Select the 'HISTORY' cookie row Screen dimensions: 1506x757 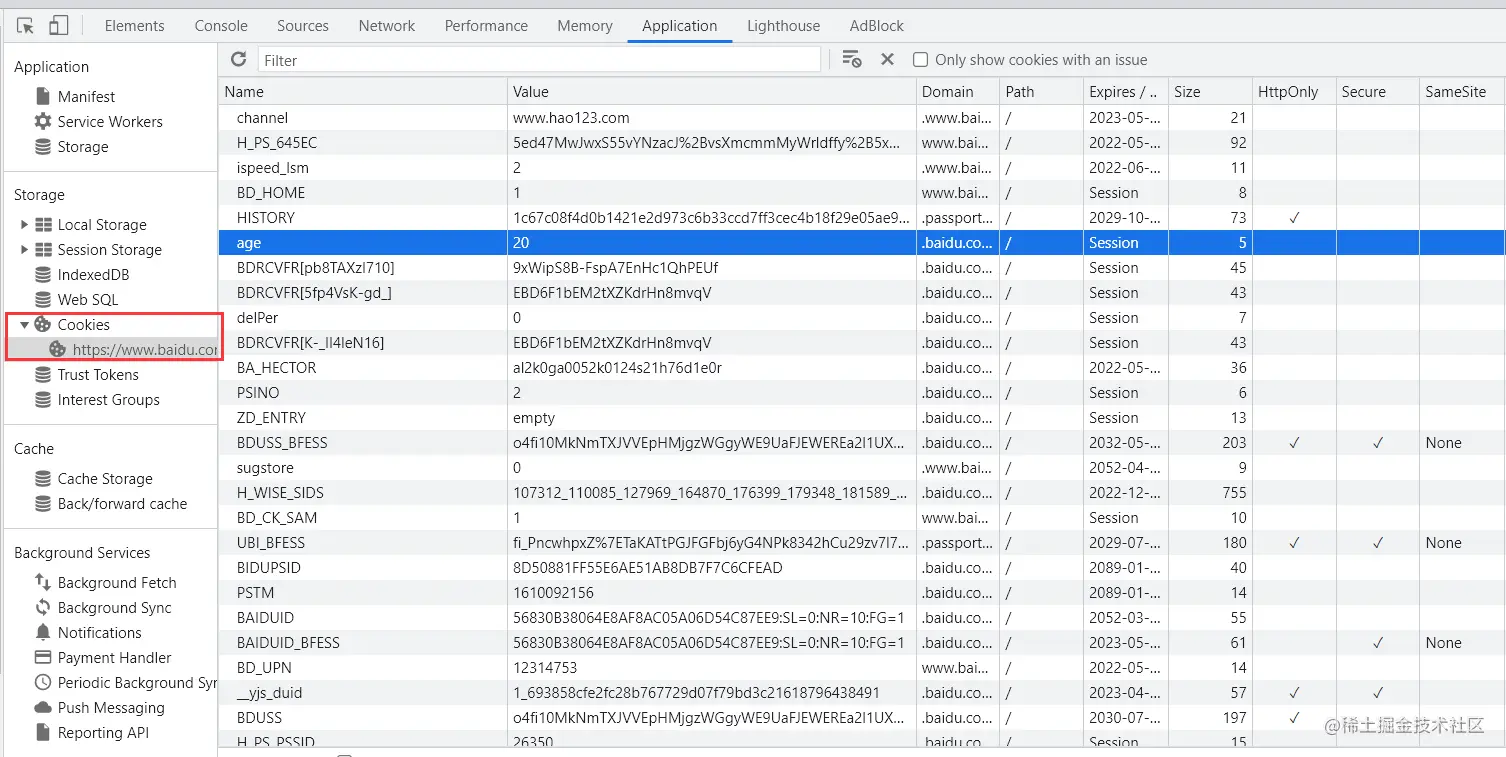(861, 218)
